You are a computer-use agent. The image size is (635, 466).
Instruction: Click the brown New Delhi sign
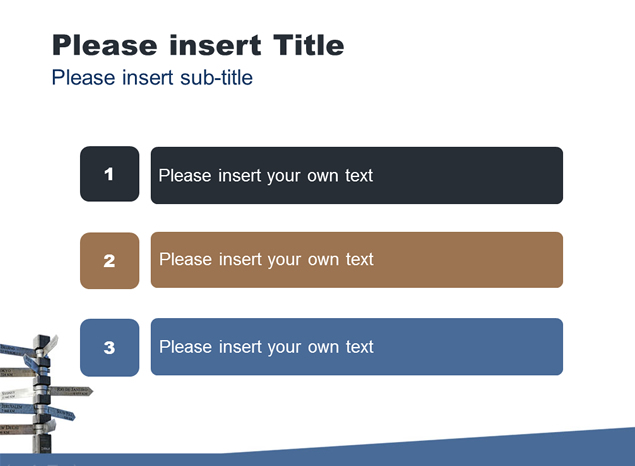click(x=16, y=428)
